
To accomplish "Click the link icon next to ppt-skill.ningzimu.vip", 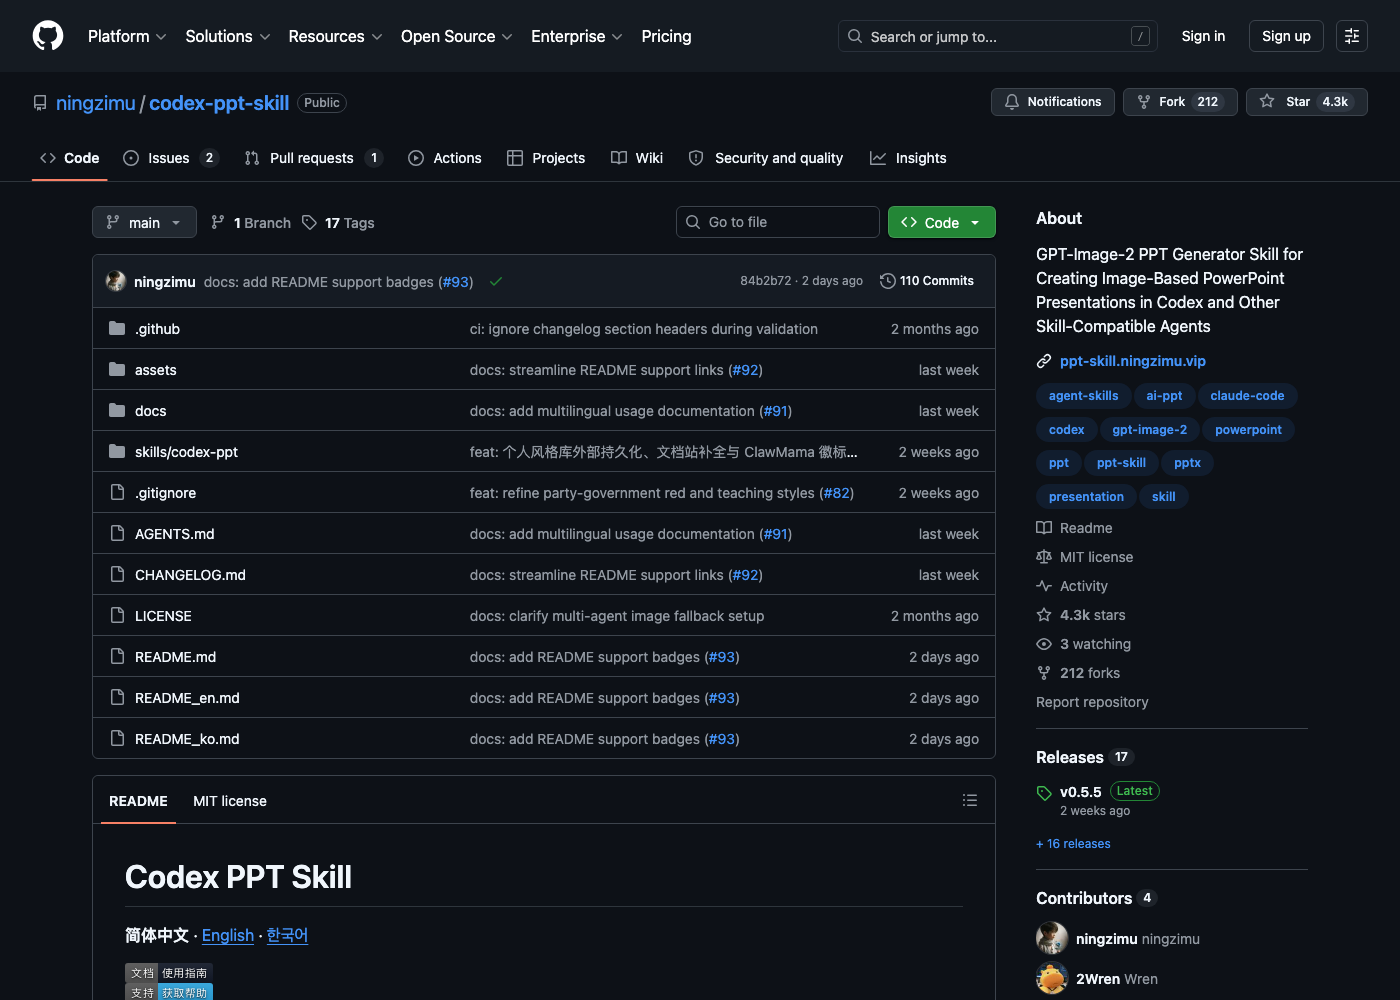I will click(1044, 361).
